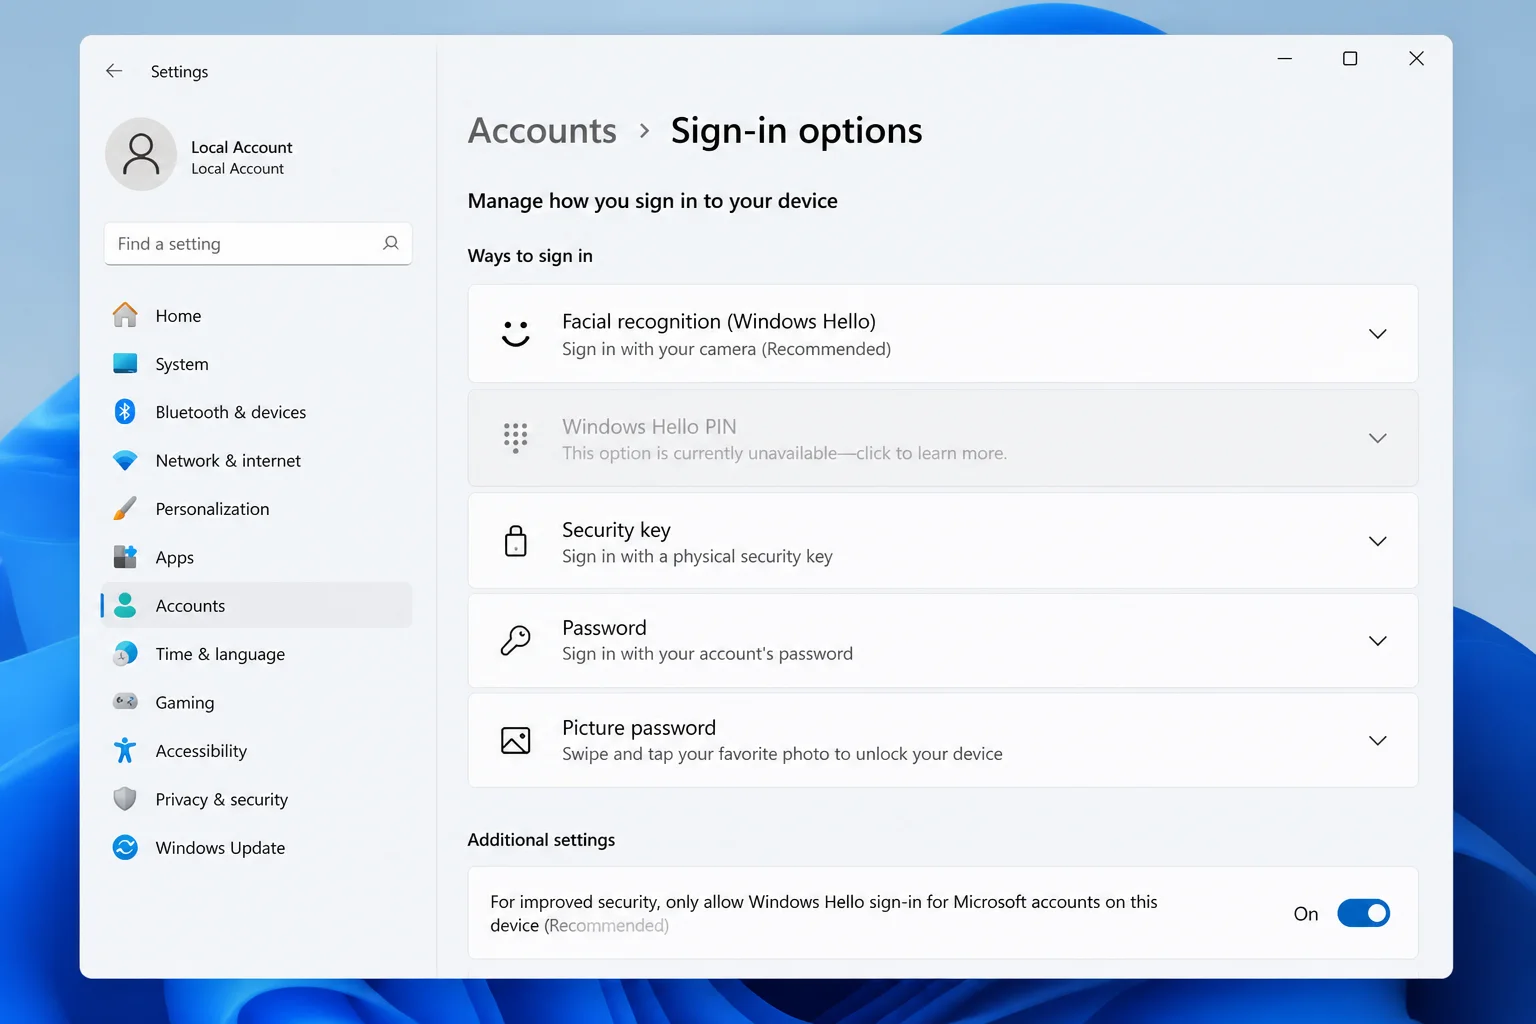
Task: Click 'Sign in with your account's password' text
Action: 707,653
